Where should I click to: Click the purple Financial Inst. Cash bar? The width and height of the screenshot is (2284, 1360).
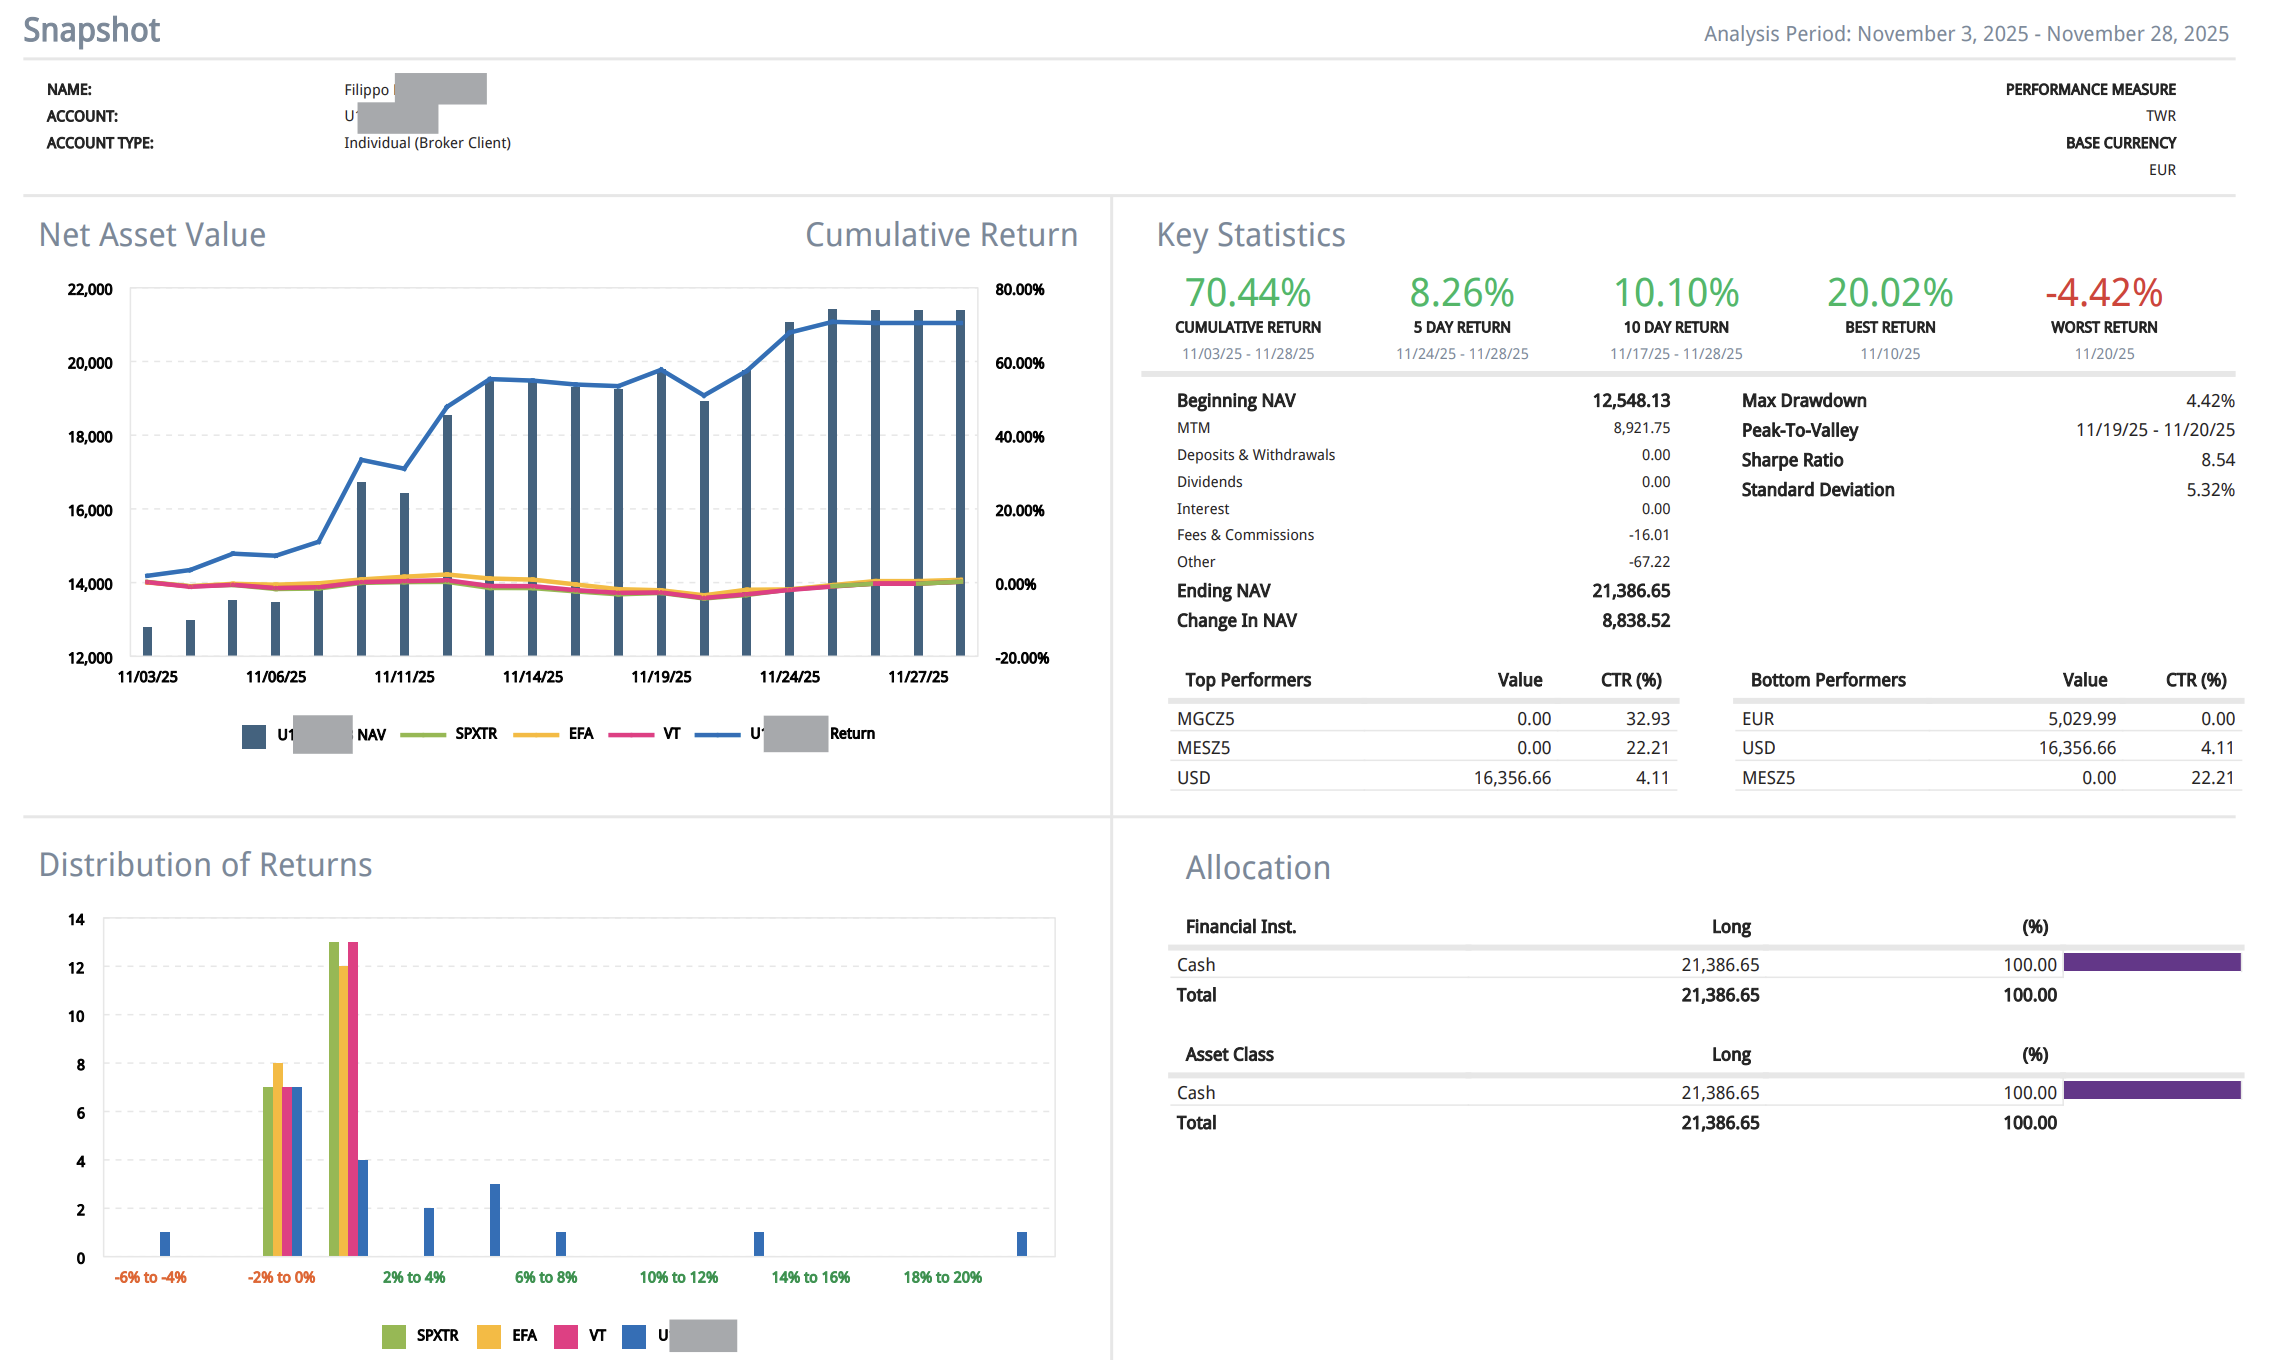click(2151, 962)
